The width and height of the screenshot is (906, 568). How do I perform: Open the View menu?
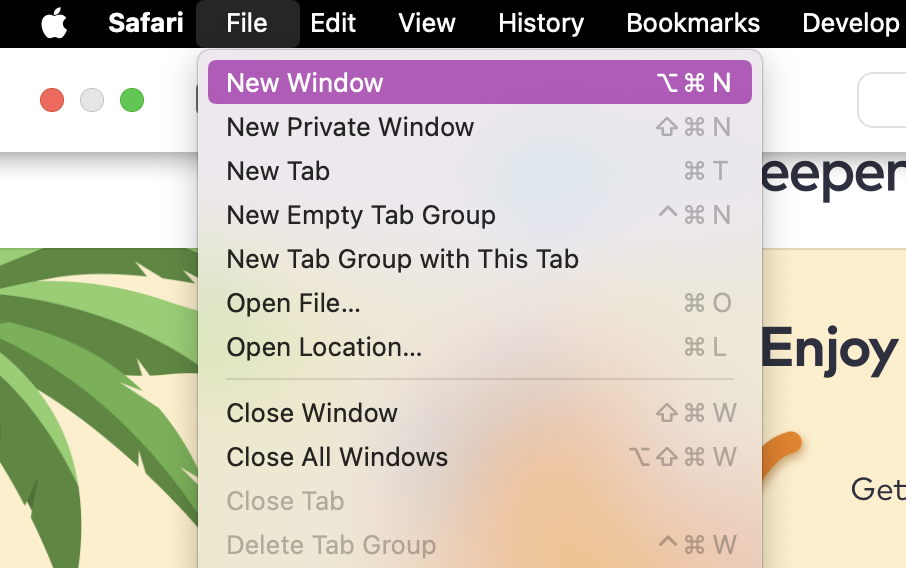[427, 23]
